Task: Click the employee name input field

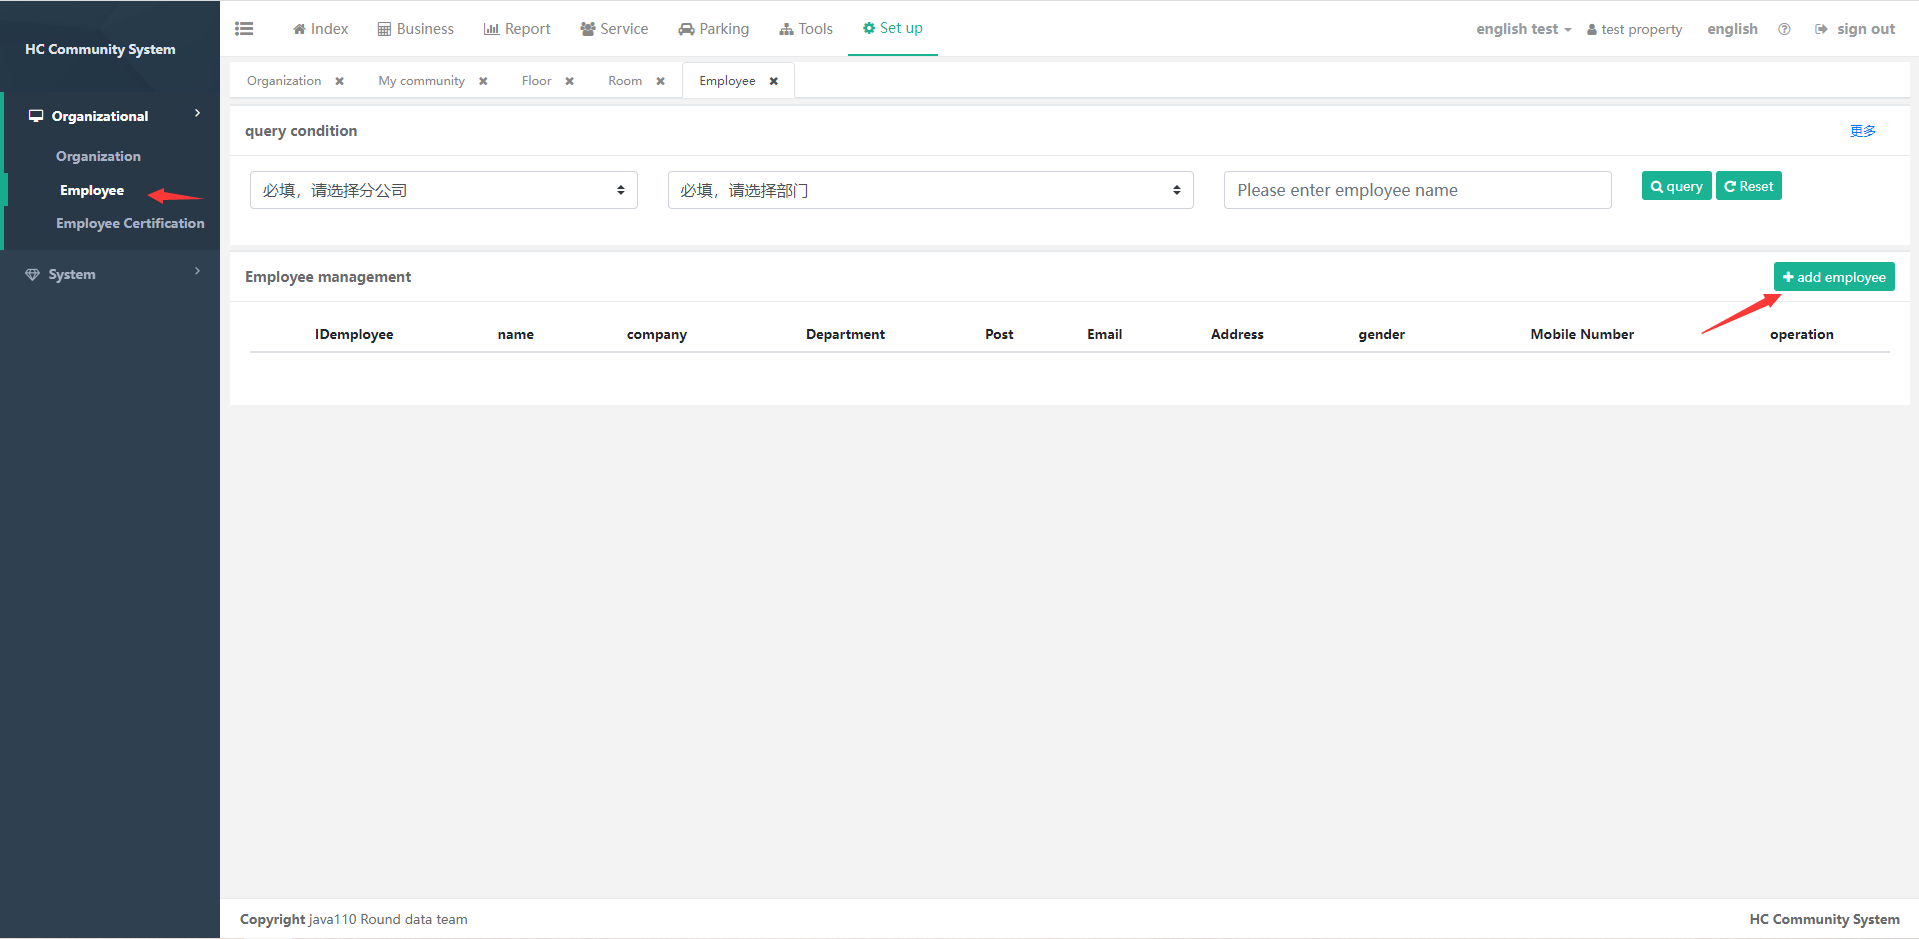Action: coord(1417,190)
